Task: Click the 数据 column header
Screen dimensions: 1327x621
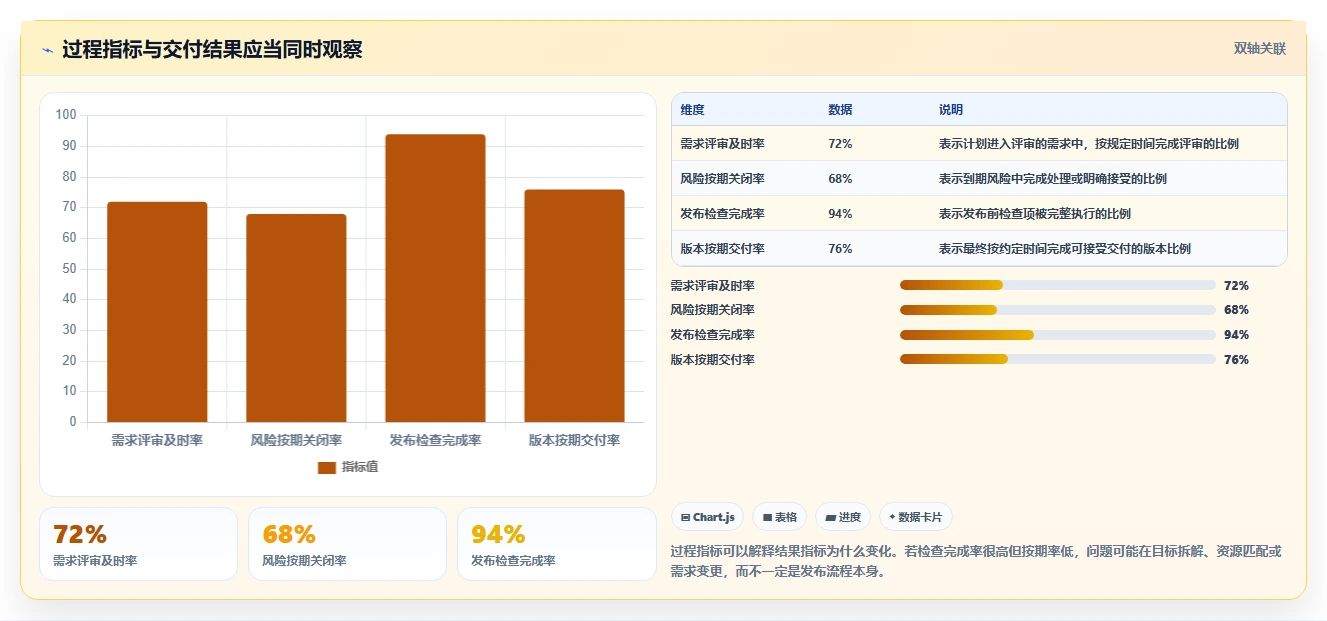Action: [840, 110]
